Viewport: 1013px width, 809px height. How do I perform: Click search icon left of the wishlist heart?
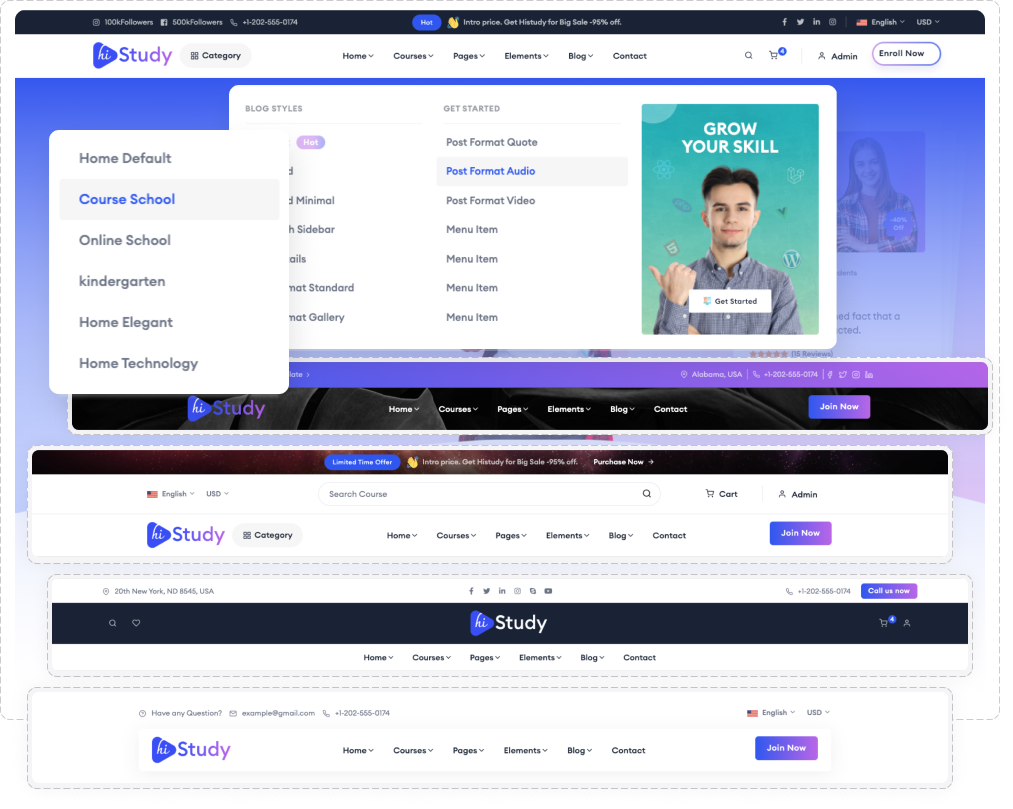113,623
